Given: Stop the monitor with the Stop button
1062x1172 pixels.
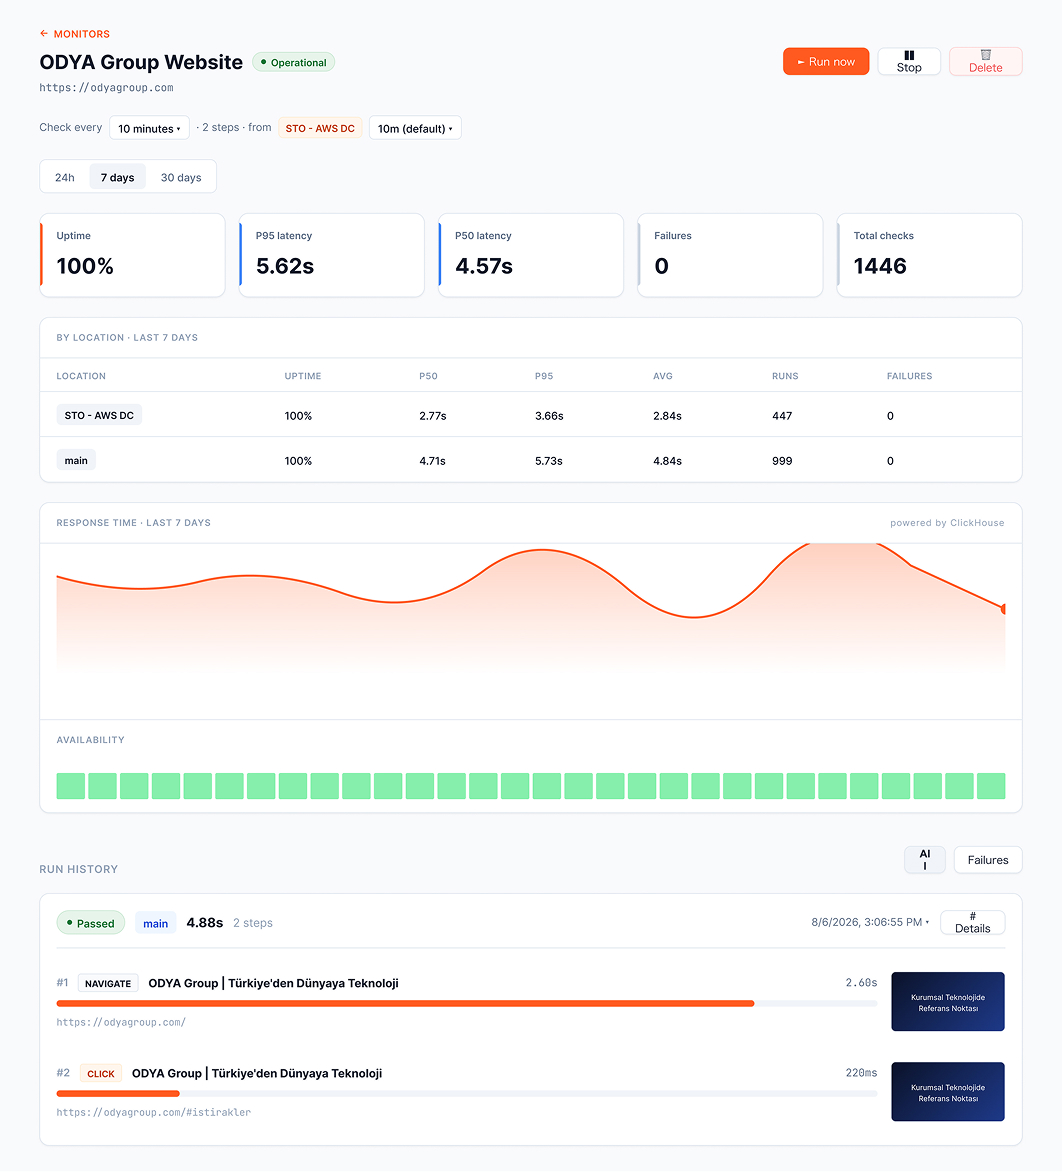Looking at the screenshot, I should 909,61.
